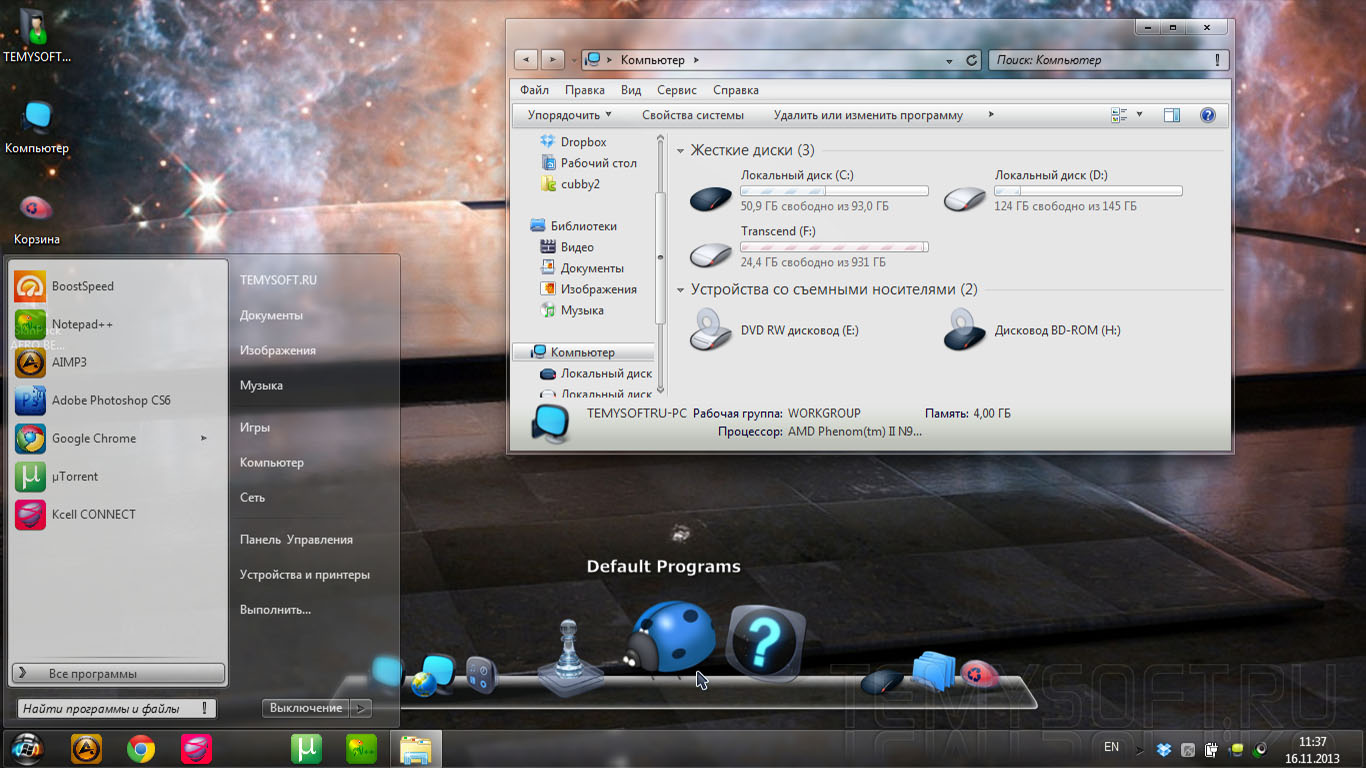Collapse the Жесткие диски group
Image resolution: width=1366 pixels, height=768 pixels.
coord(681,151)
